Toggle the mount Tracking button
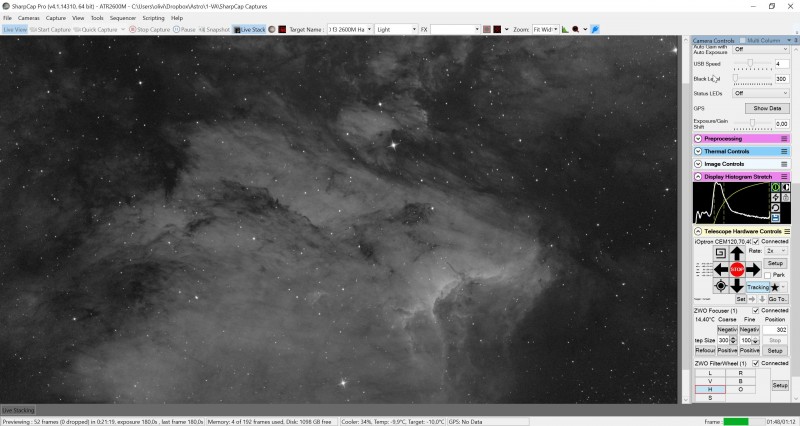800x426 pixels. point(758,287)
